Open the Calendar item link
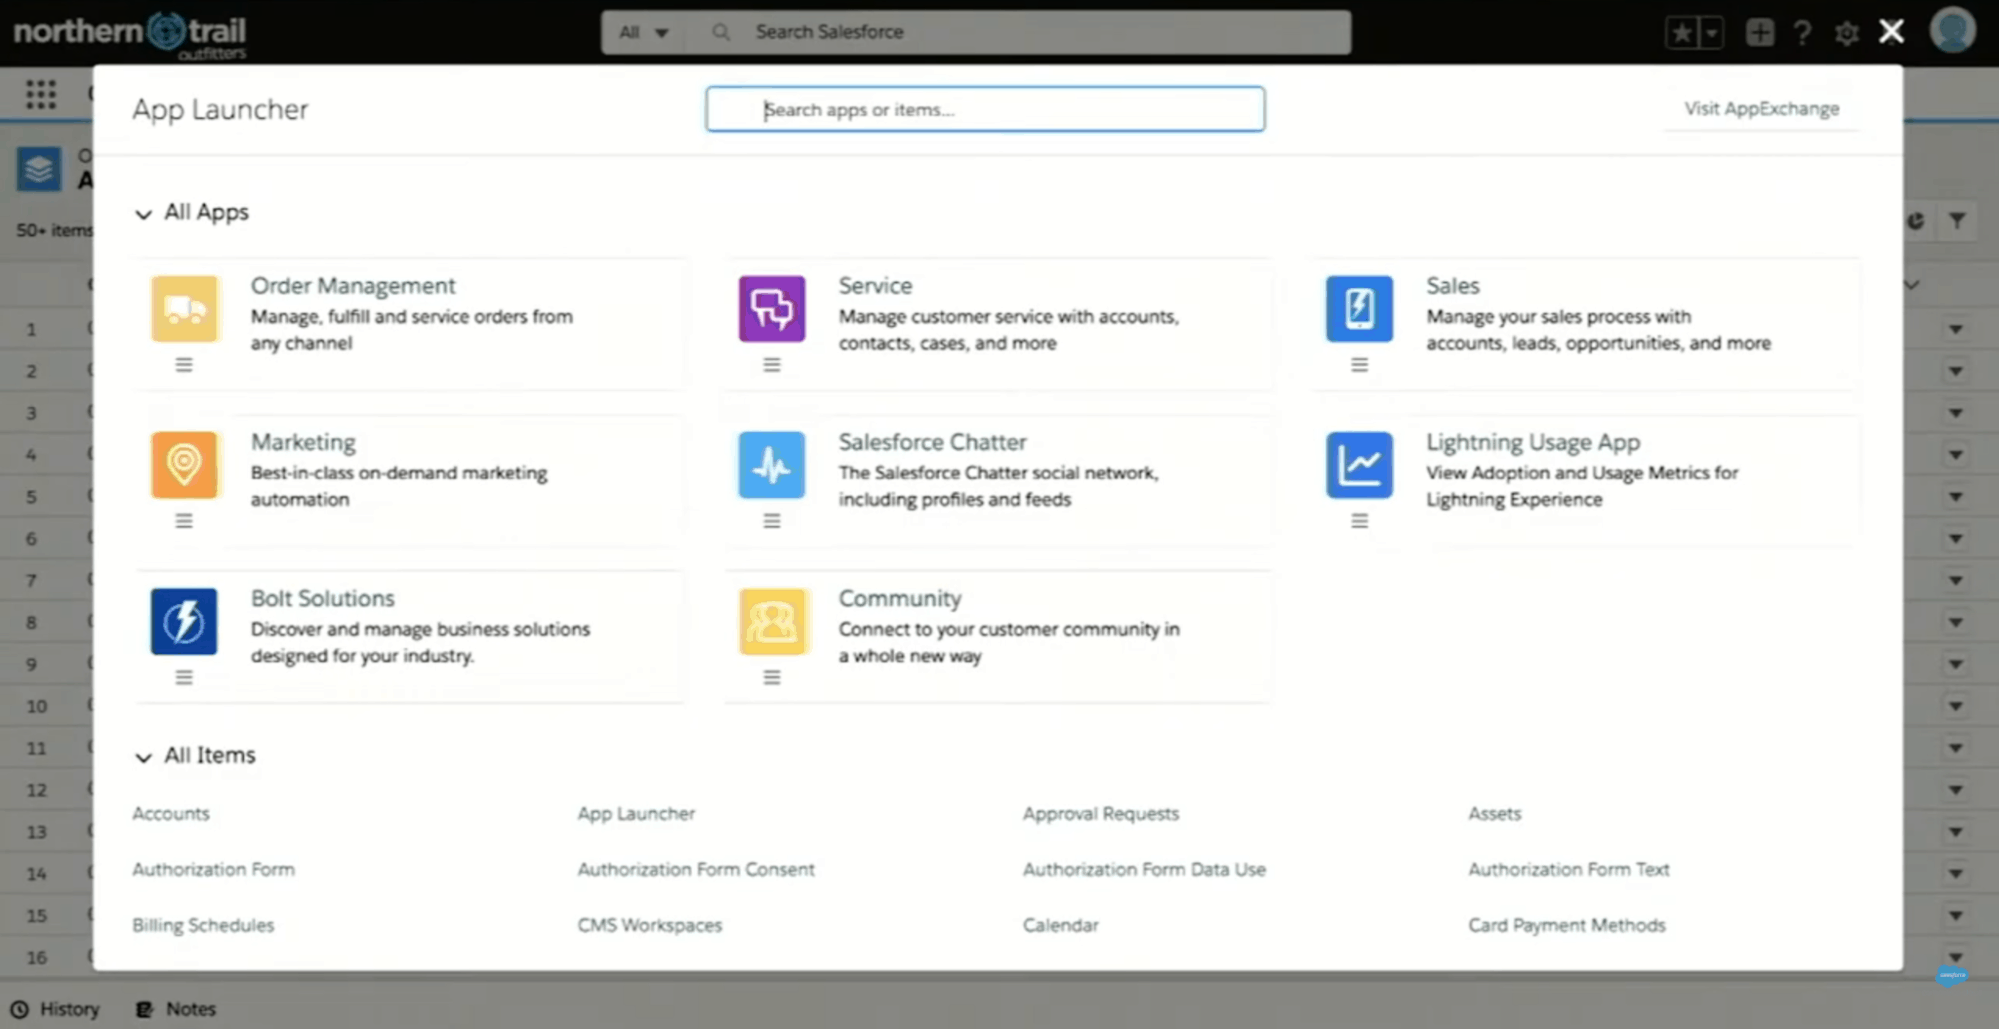This screenshot has width=1999, height=1029. 1060,925
